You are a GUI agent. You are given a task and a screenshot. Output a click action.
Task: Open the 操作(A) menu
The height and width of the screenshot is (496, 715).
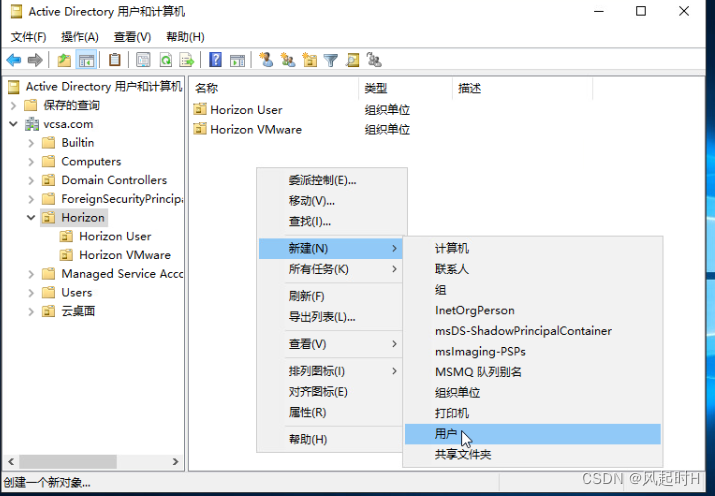pos(80,36)
